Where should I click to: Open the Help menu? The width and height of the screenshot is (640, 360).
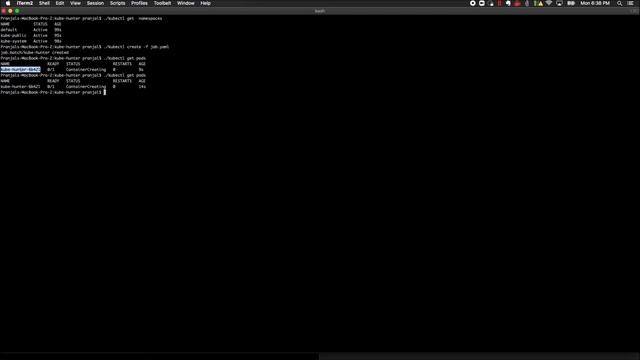coord(205,3)
